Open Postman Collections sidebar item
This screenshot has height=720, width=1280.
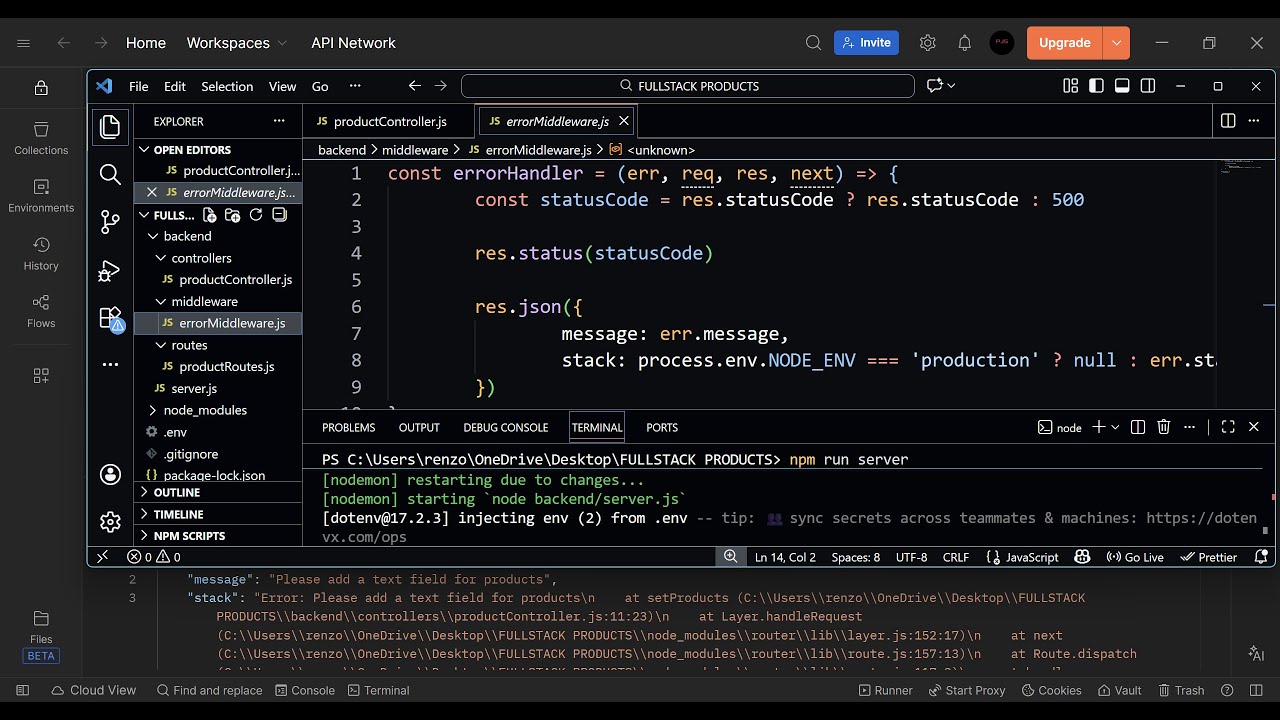point(41,138)
